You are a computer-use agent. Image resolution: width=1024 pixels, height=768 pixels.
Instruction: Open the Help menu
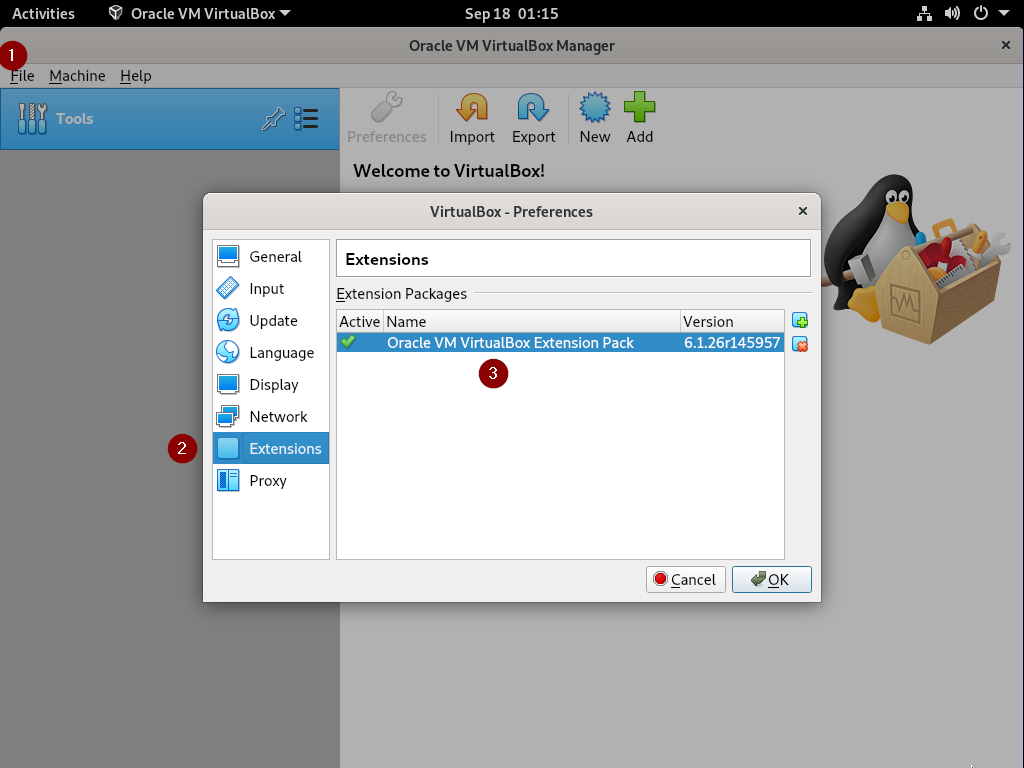click(x=136, y=76)
